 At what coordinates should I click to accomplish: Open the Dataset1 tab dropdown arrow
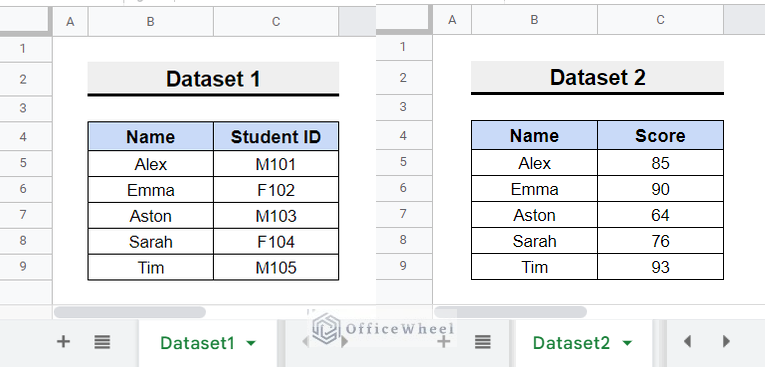point(251,343)
